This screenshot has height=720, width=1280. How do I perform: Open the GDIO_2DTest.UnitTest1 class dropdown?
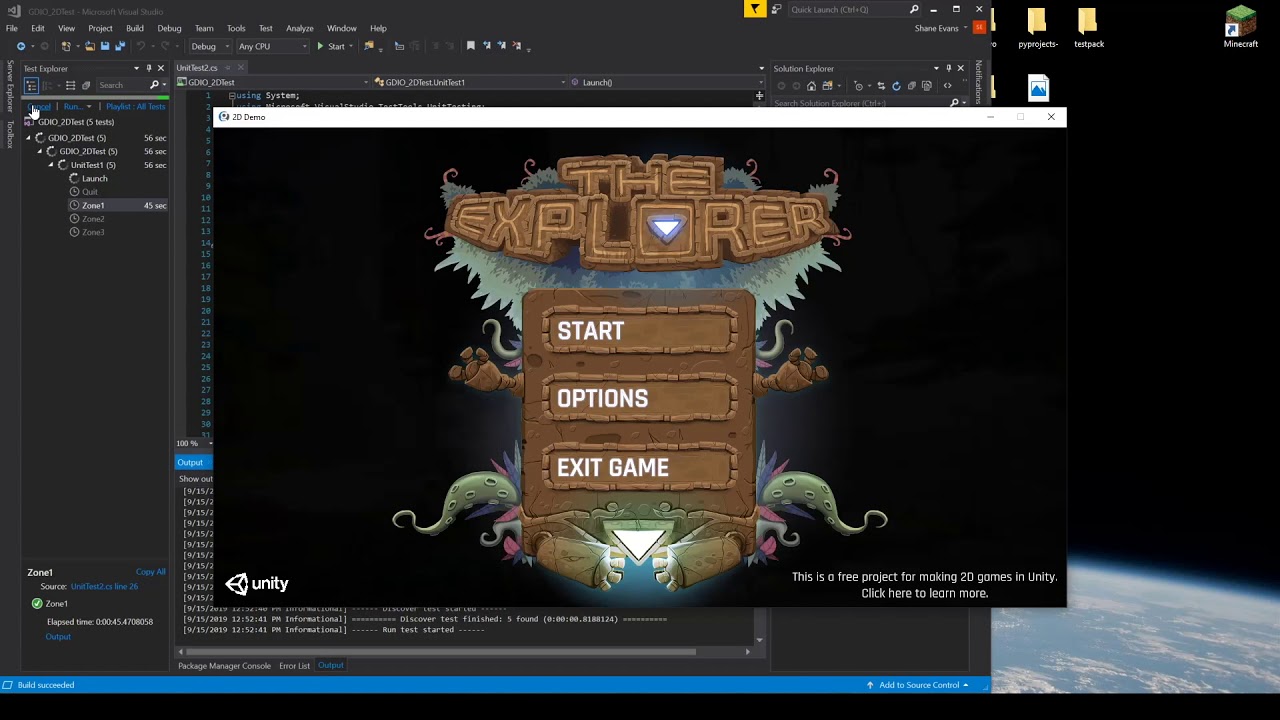tap(563, 82)
